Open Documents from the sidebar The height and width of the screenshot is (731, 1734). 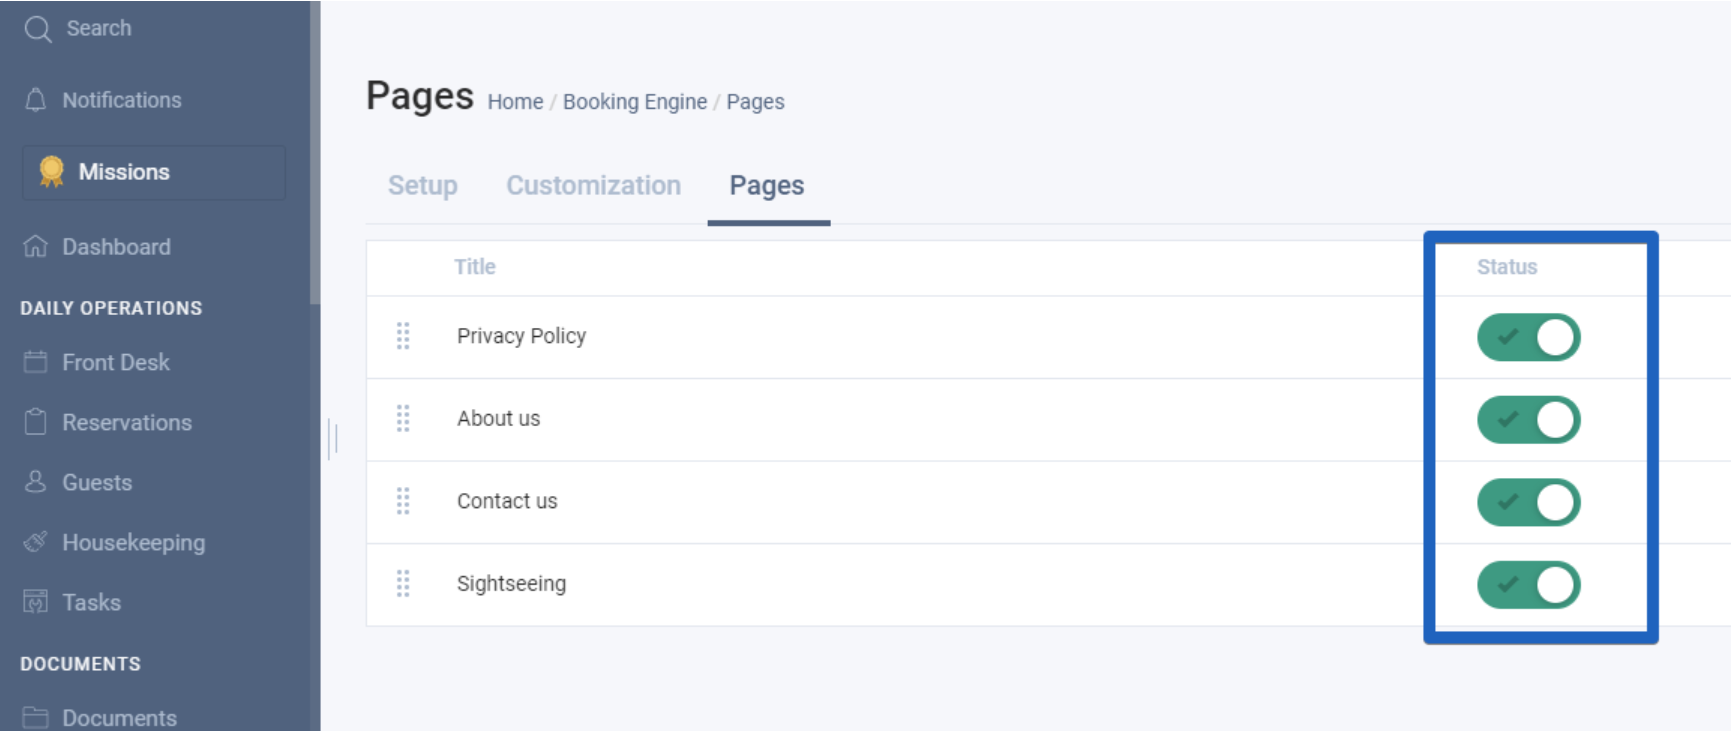119,718
